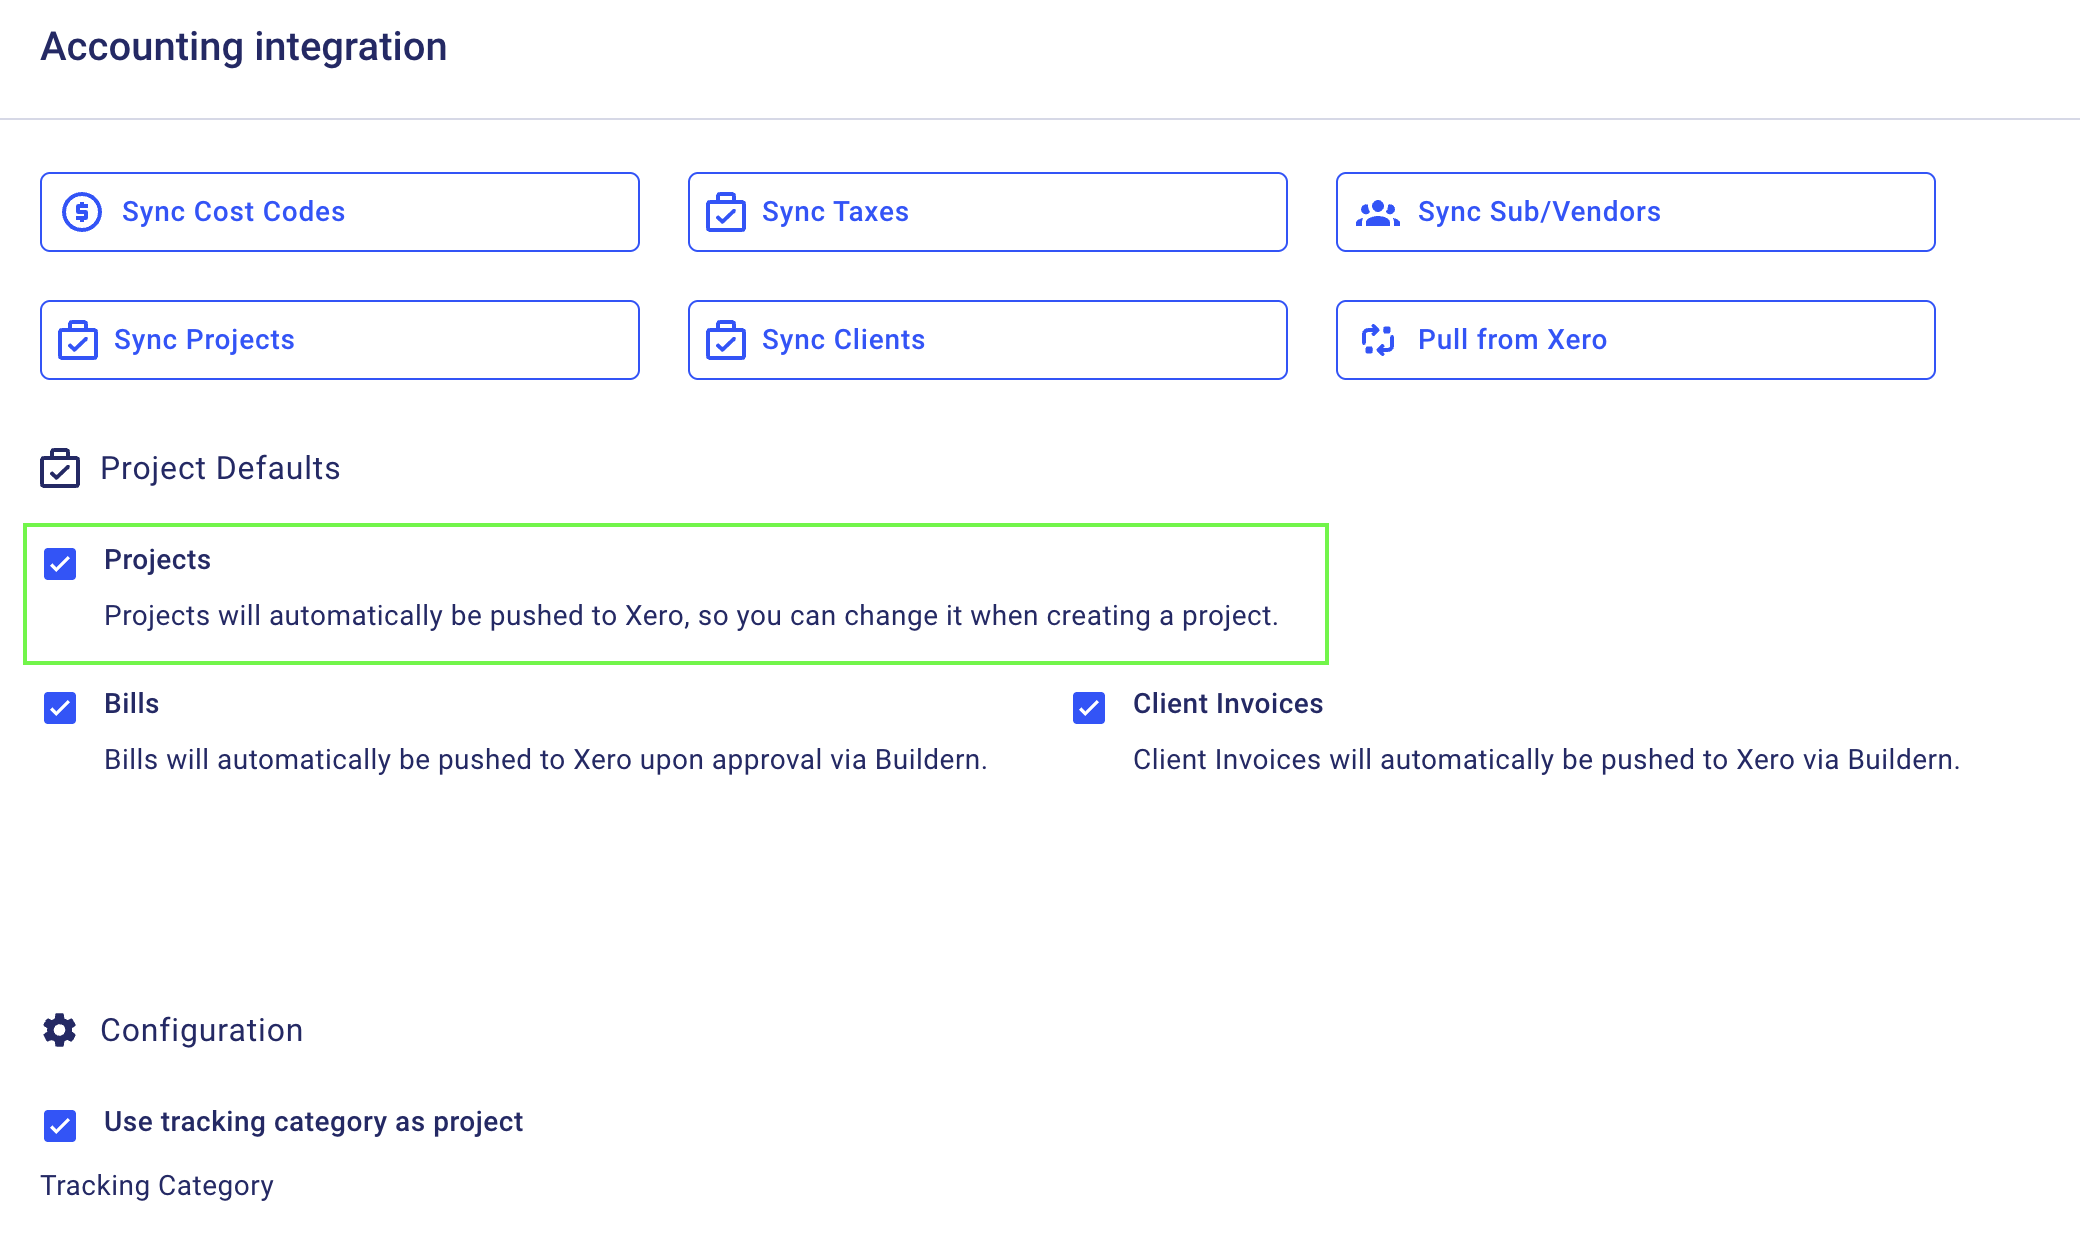The width and height of the screenshot is (2080, 1236).
Task: Disable the Client Invoices checkbox
Action: 1089,708
